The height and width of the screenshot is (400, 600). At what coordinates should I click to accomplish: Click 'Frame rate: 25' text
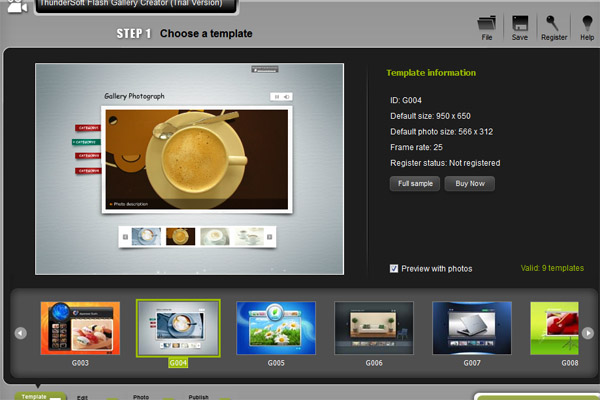click(416, 147)
